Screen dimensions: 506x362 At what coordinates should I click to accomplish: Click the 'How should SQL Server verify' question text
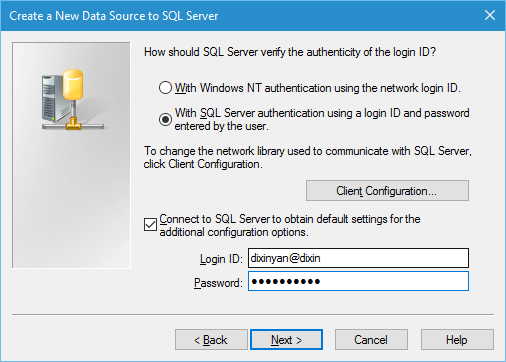(290, 52)
